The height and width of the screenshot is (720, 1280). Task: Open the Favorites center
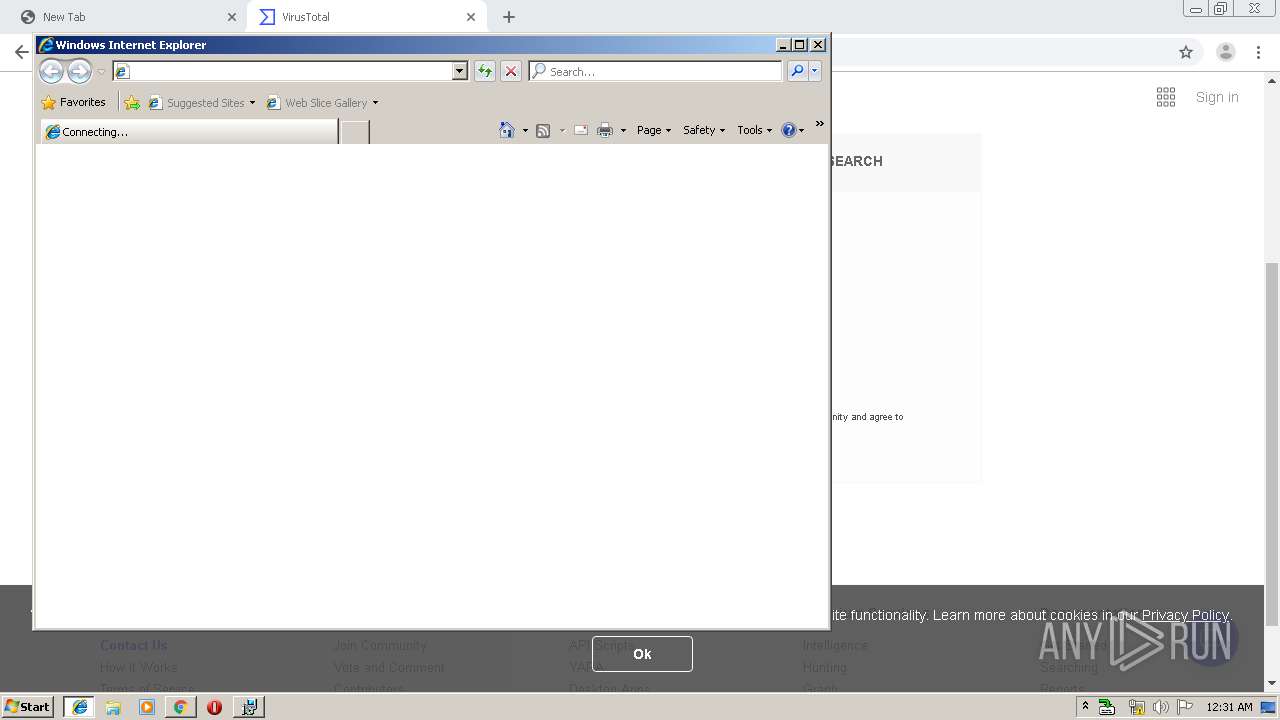click(73, 102)
